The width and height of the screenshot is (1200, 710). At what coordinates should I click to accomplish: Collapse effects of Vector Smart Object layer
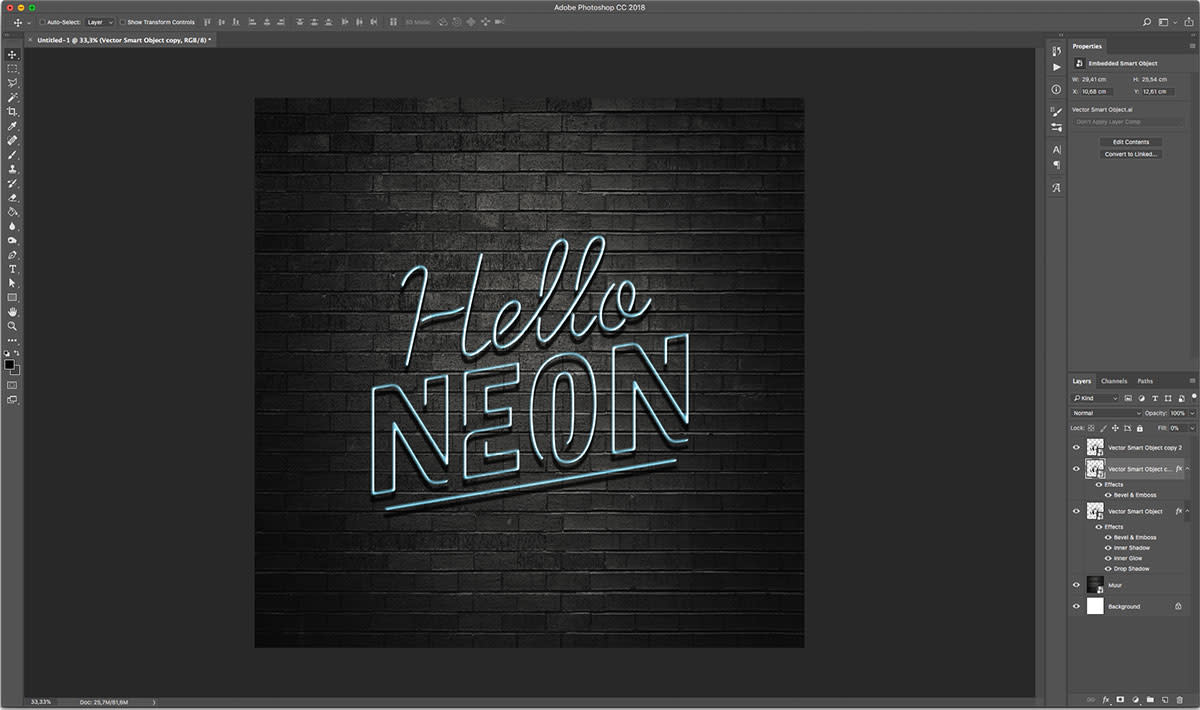1187,511
